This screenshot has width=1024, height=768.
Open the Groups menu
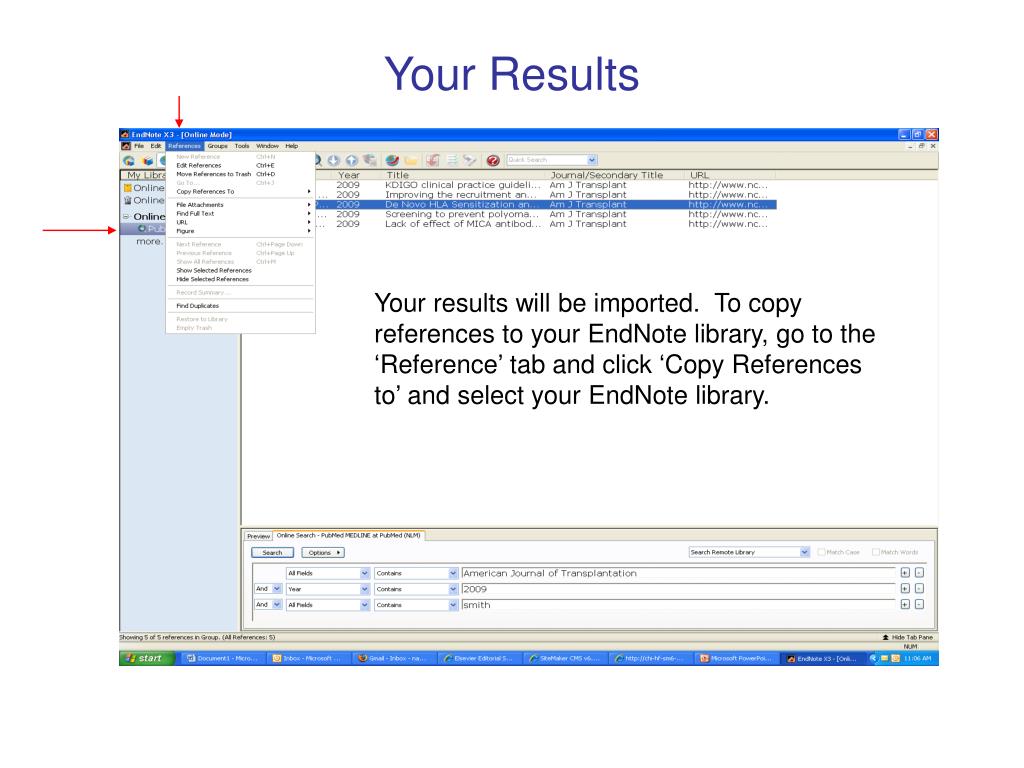point(217,146)
